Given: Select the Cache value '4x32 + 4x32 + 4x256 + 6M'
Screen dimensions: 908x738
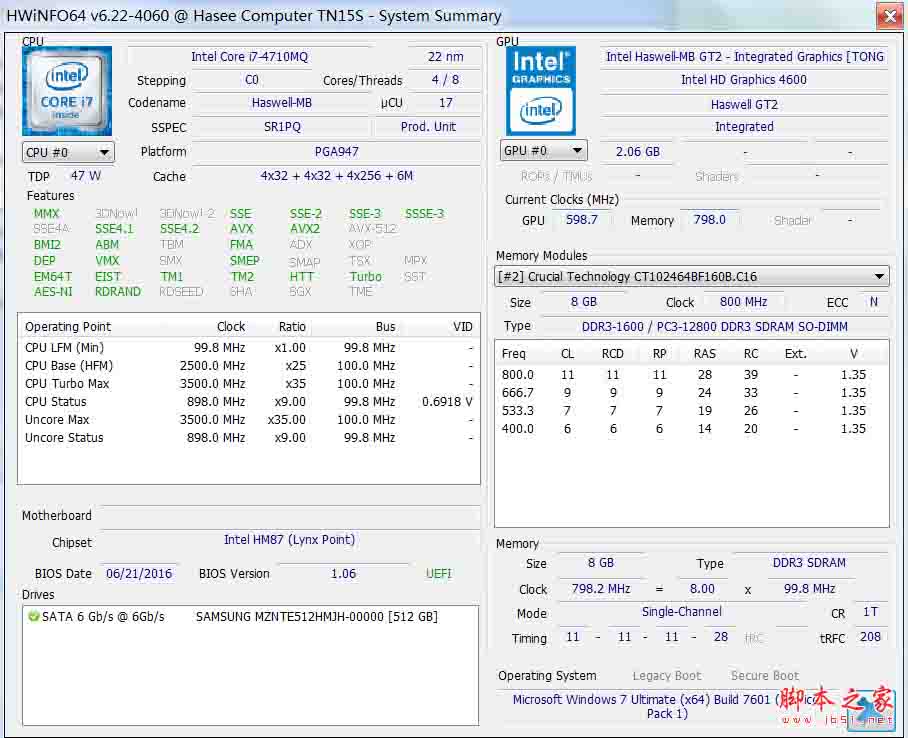Looking at the screenshot, I should point(336,176).
